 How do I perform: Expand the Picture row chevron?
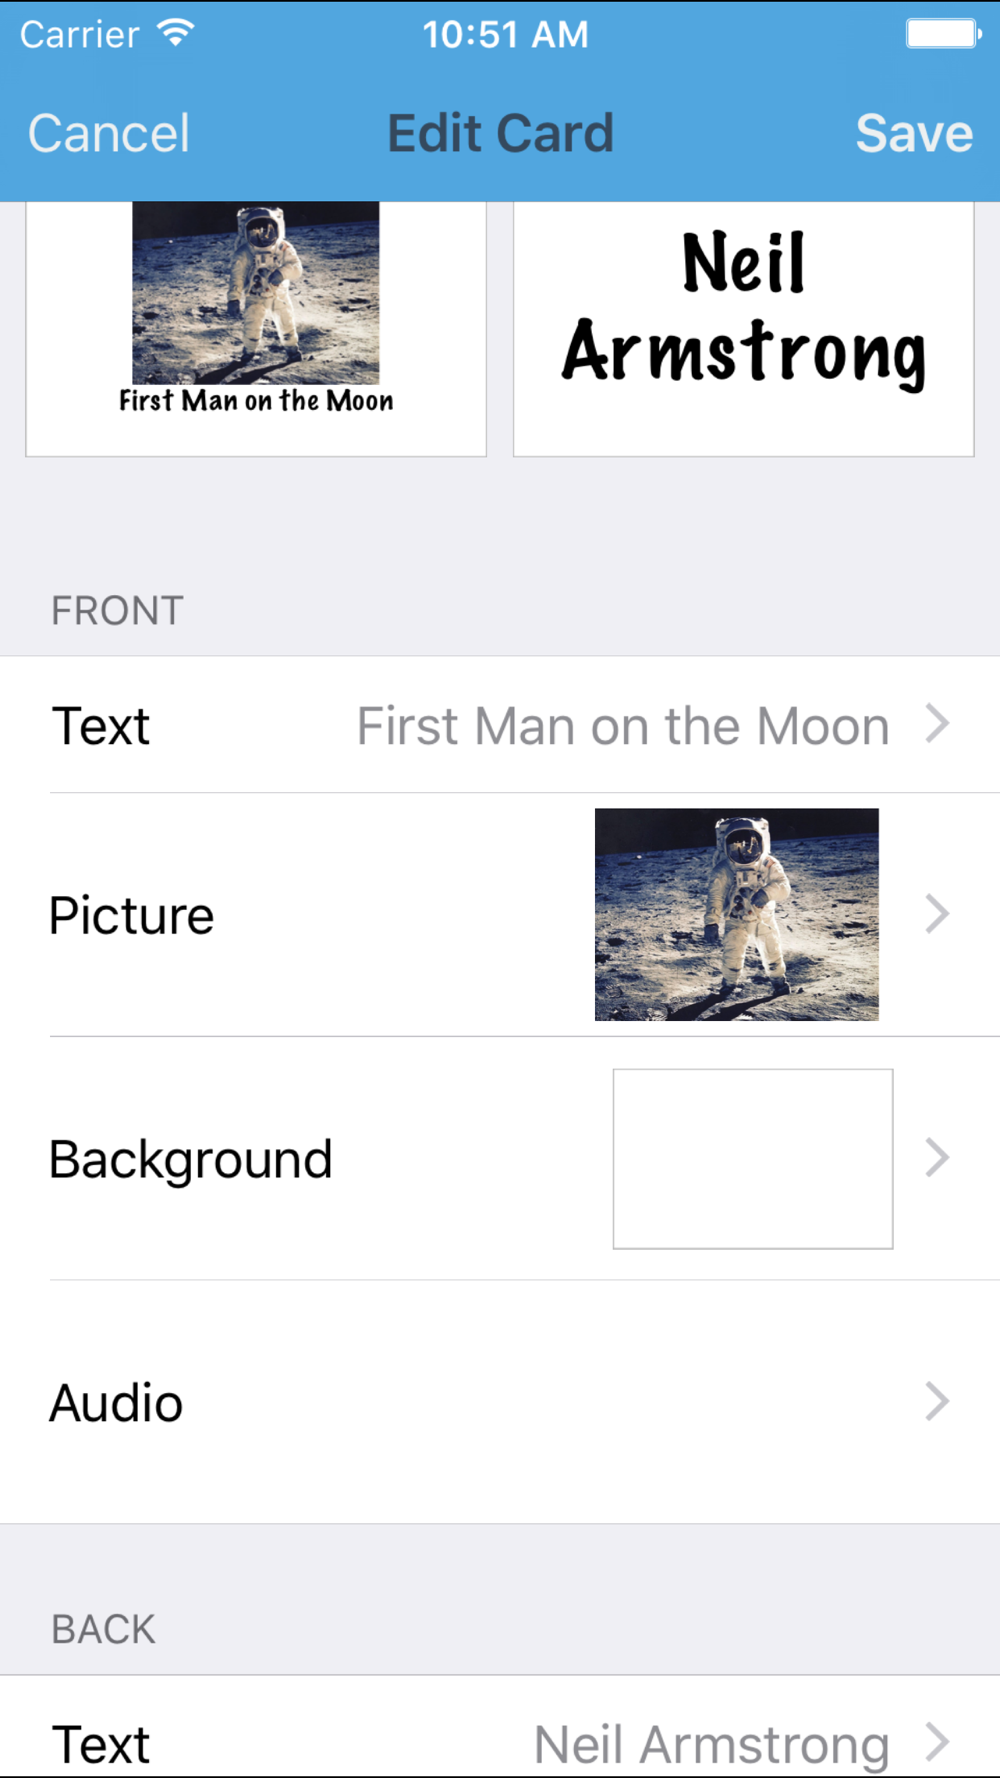tap(936, 914)
